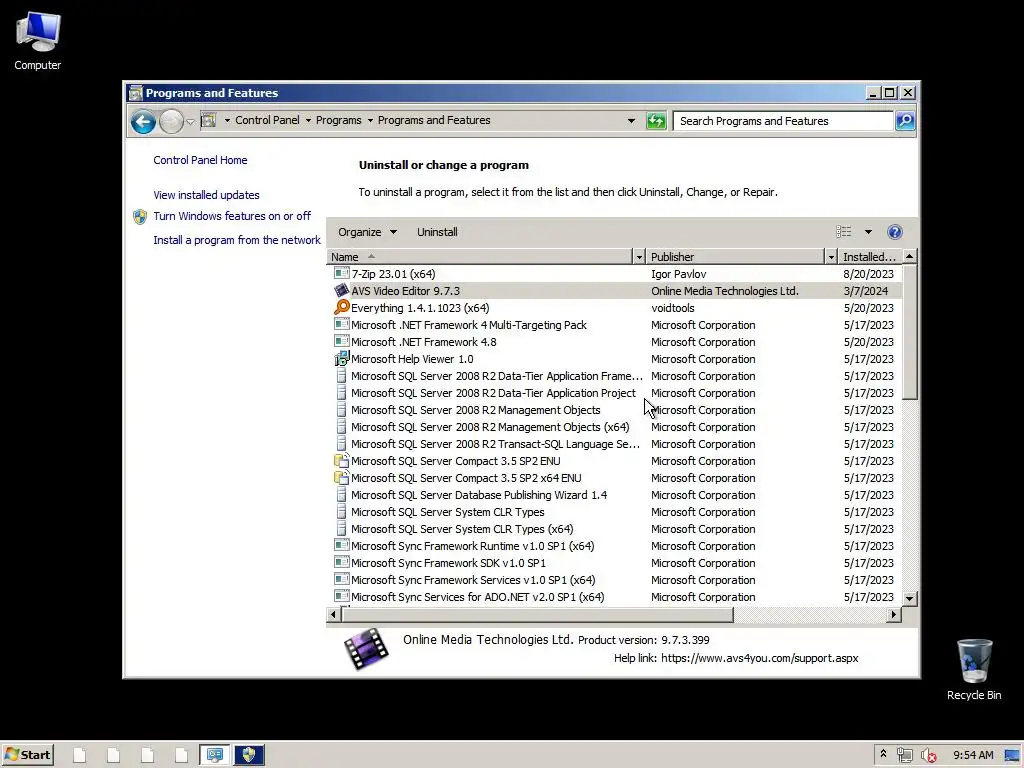This screenshot has height=768, width=1024.
Task: Go back with the blue Back arrow
Action: click(x=143, y=121)
